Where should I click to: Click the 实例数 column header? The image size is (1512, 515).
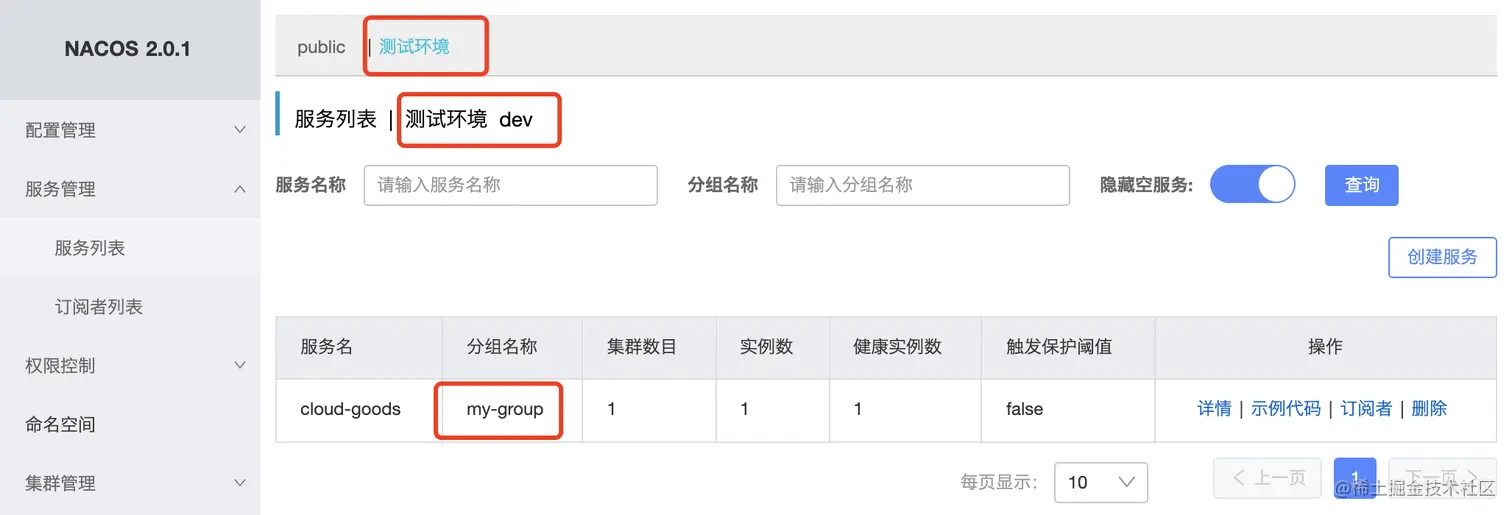coord(772,347)
